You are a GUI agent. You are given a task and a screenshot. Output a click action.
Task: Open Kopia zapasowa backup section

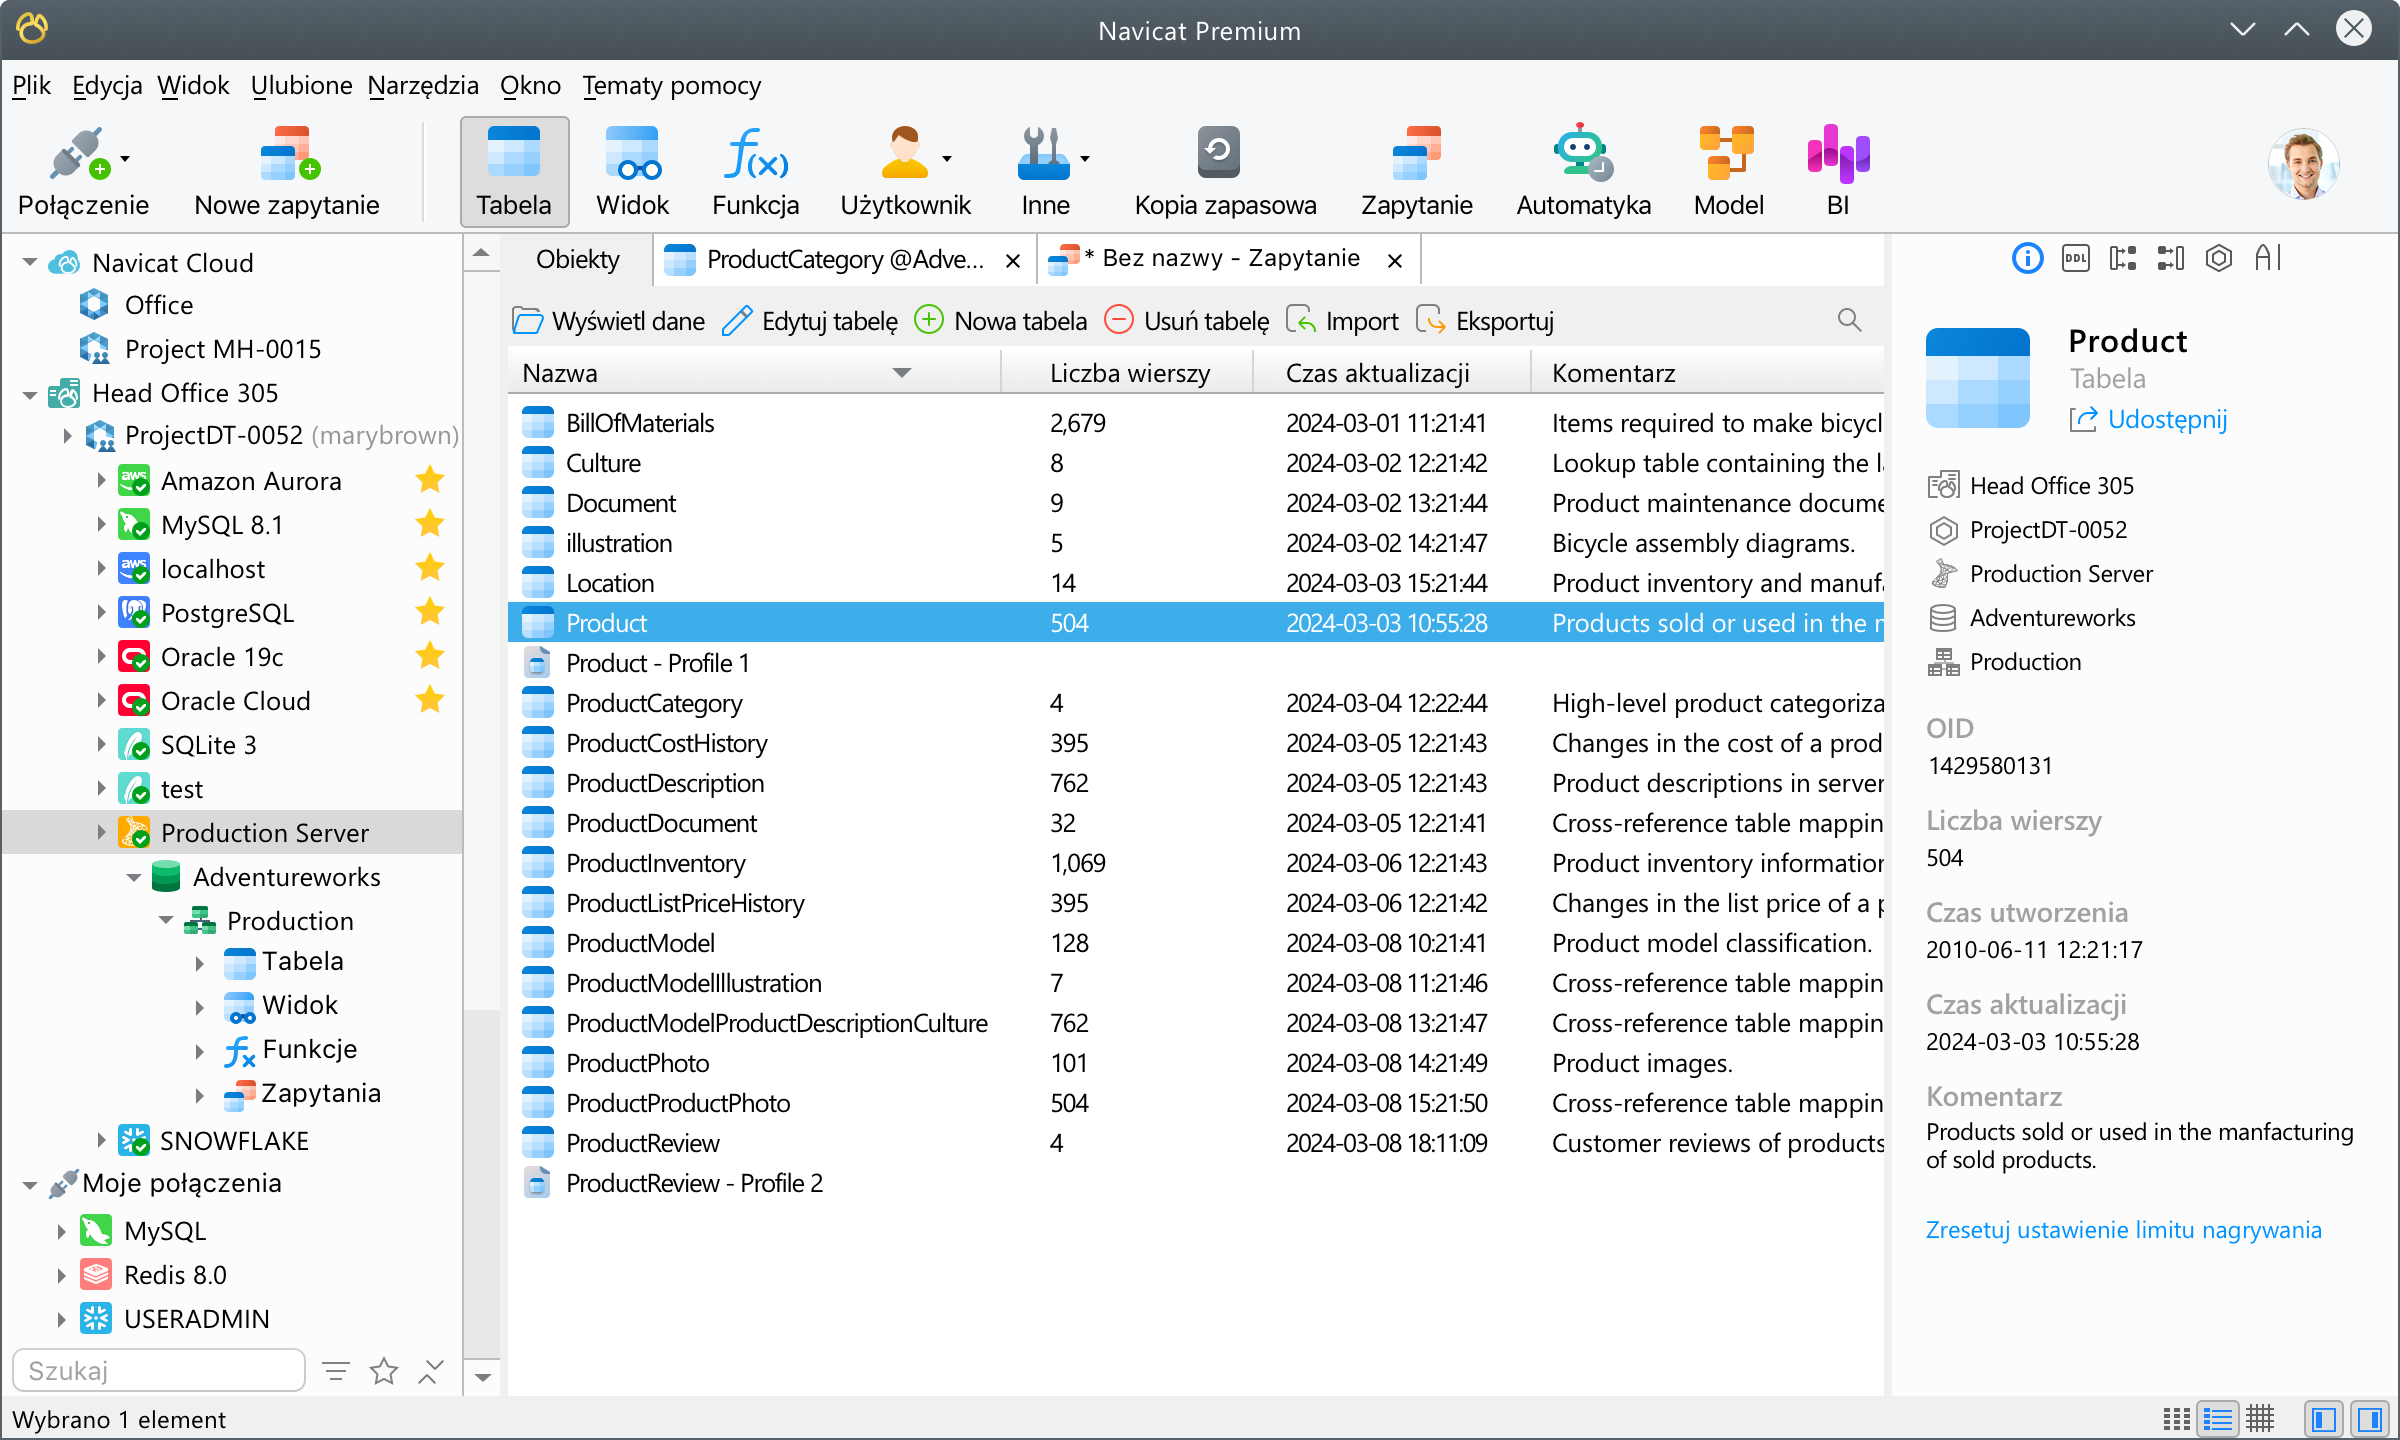tap(1225, 172)
